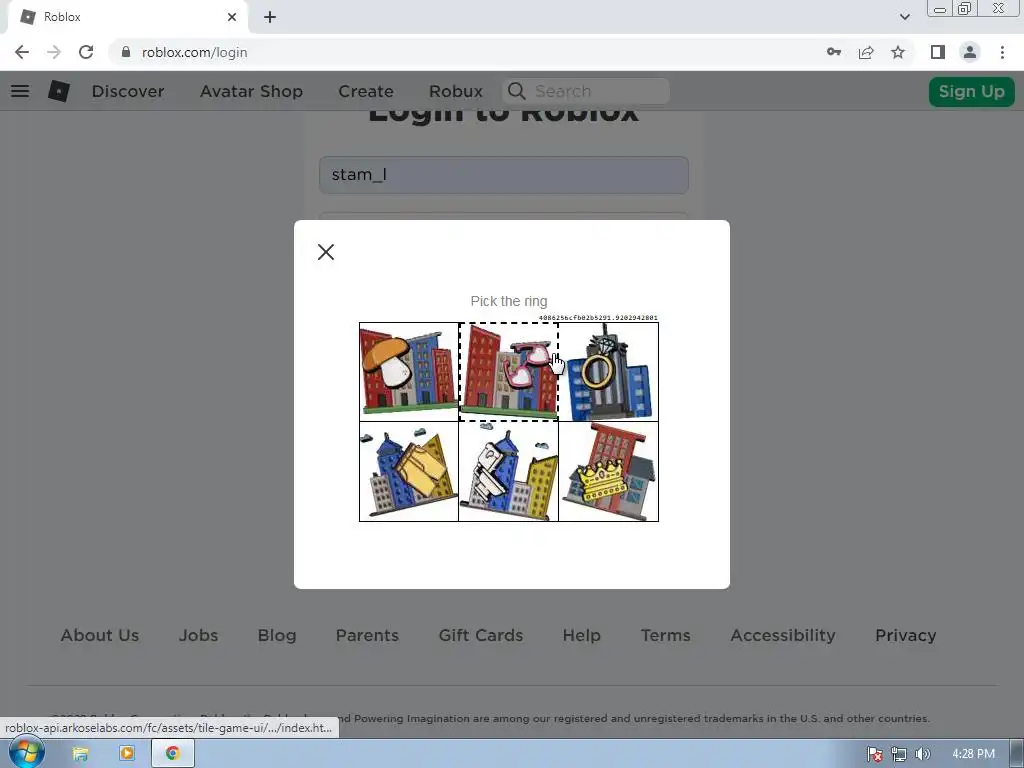This screenshot has width=1024, height=768.
Task: Go back using the browser back arrow
Action: [22, 52]
